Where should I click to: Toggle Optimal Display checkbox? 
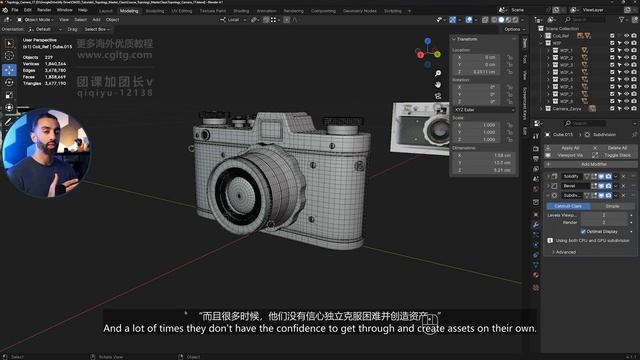[x=583, y=231]
